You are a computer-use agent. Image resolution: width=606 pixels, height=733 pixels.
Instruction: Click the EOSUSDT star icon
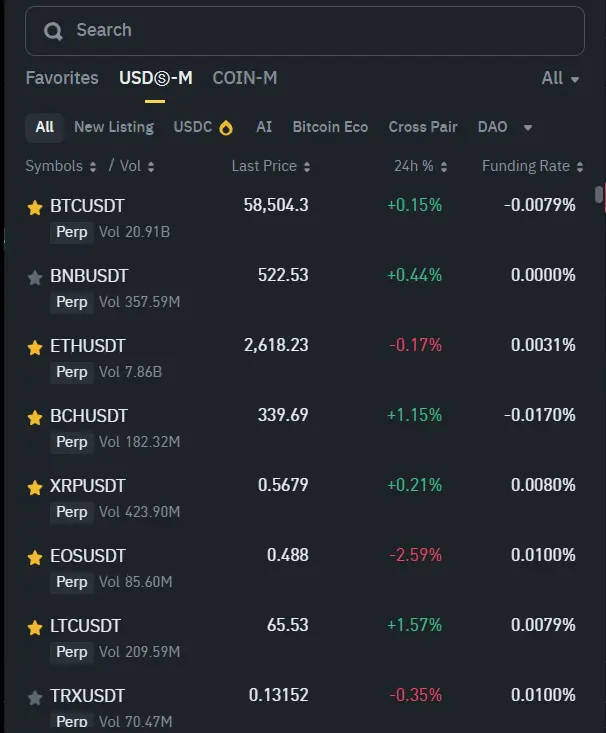(35, 557)
